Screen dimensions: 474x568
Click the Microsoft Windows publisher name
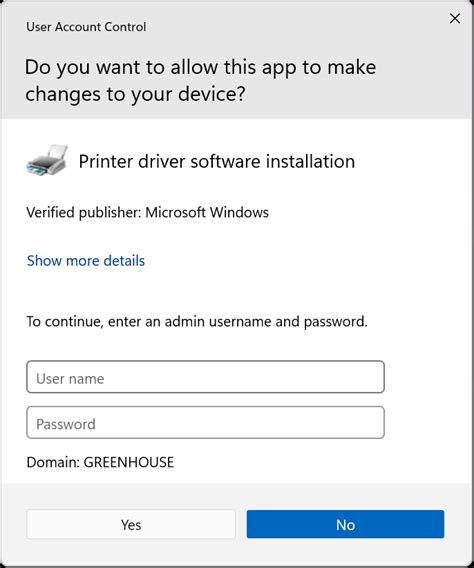207,212
